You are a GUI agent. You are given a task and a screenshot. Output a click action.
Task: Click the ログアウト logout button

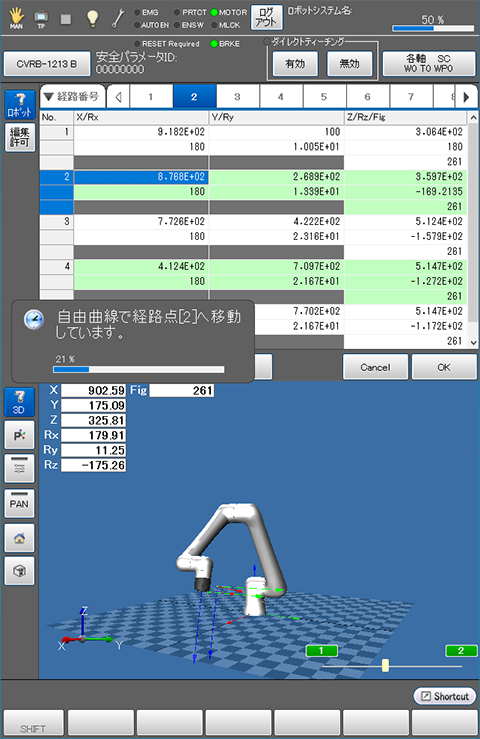tap(266, 17)
